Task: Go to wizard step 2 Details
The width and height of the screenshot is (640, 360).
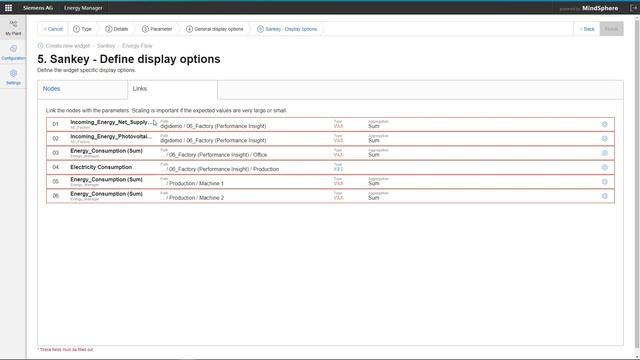Action: 117,29
